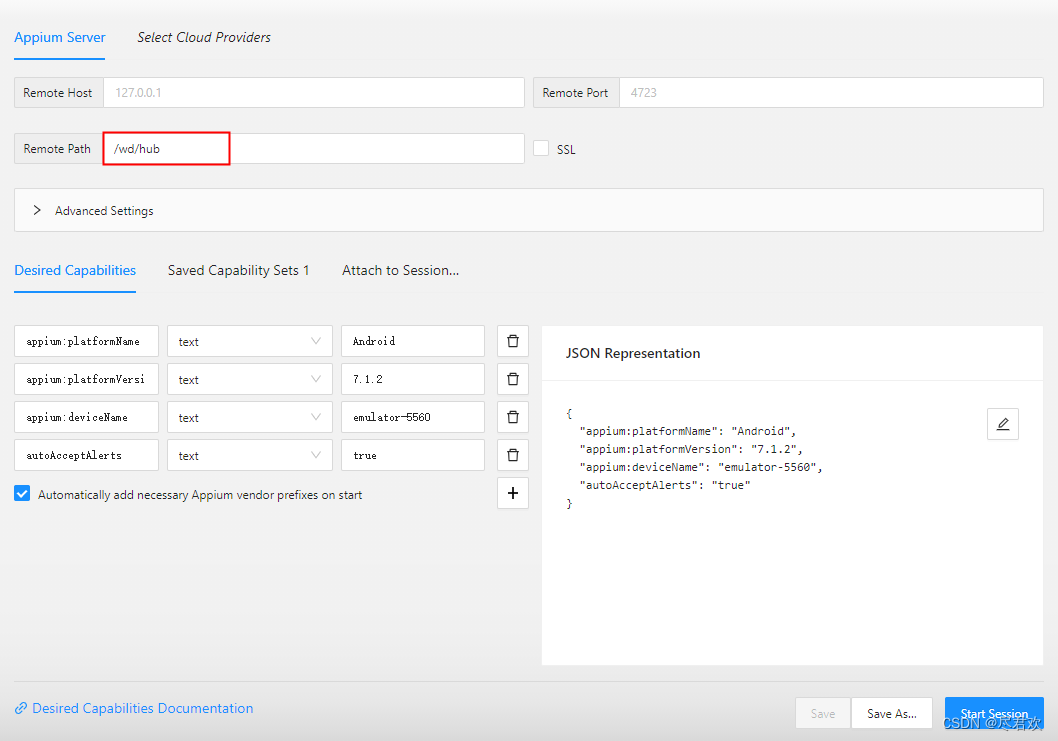Toggle the SSL checkbox
The width and height of the screenshot is (1058, 741).
pyautogui.click(x=540, y=148)
